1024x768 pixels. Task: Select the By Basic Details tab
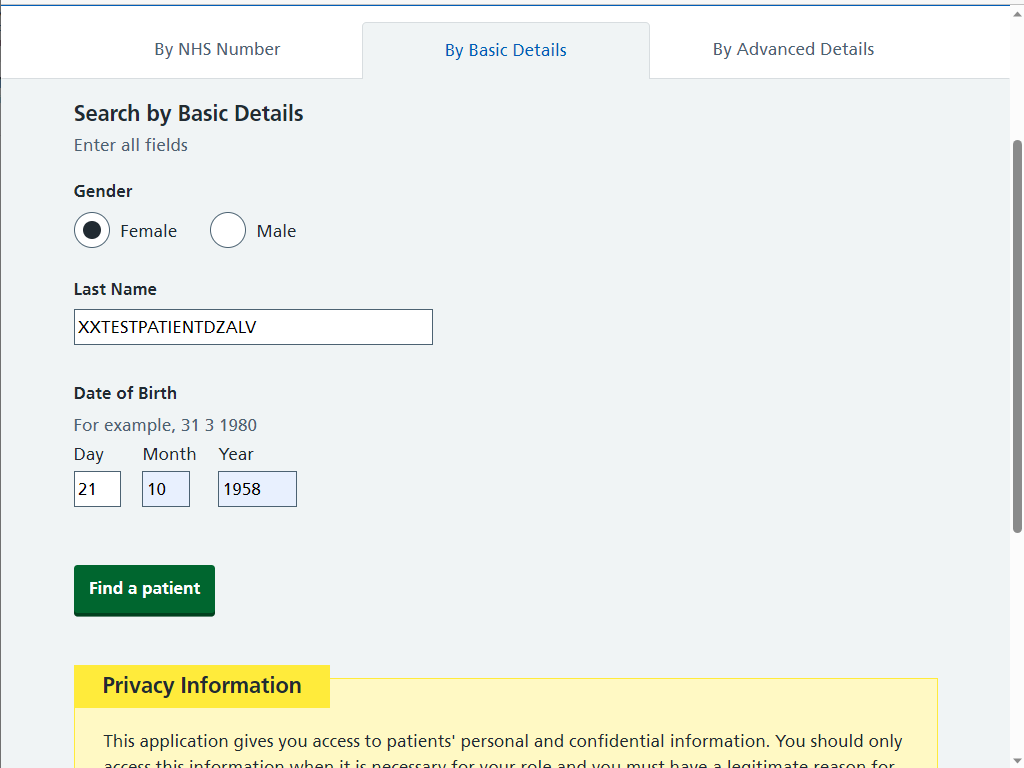[505, 50]
